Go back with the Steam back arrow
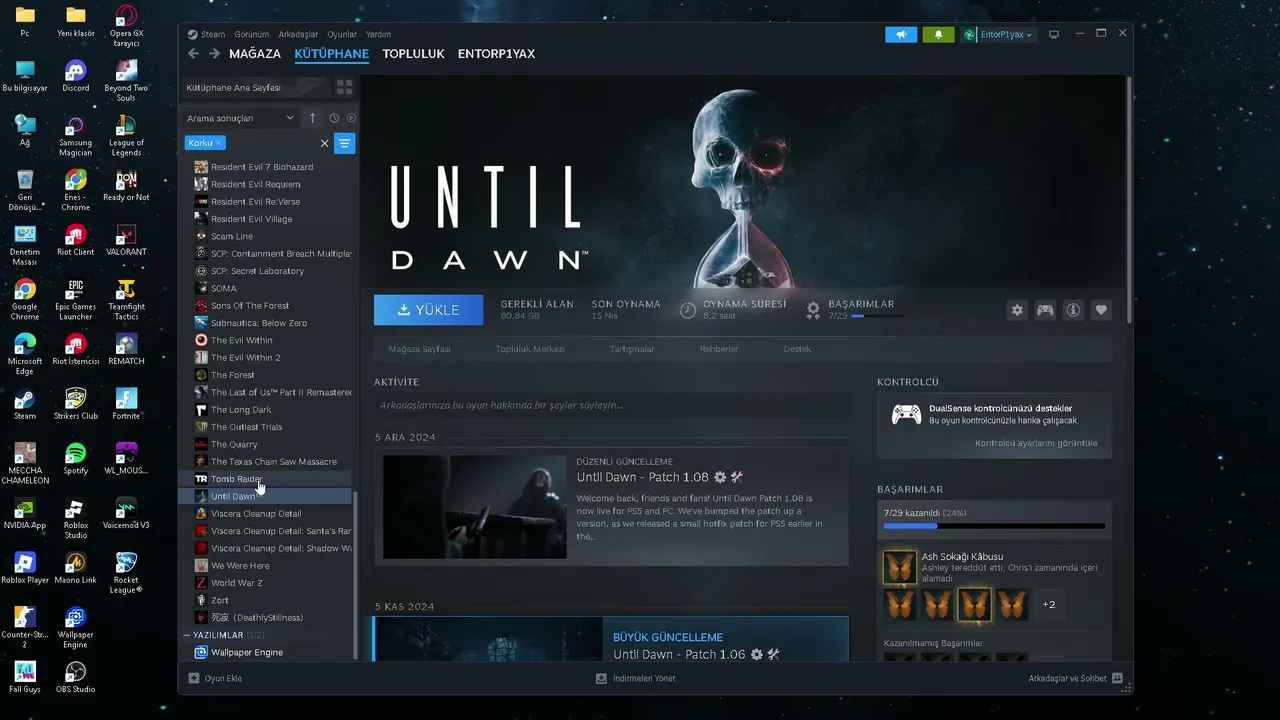The height and width of the screenshot is (720, 1280). [x=194, y=54]
